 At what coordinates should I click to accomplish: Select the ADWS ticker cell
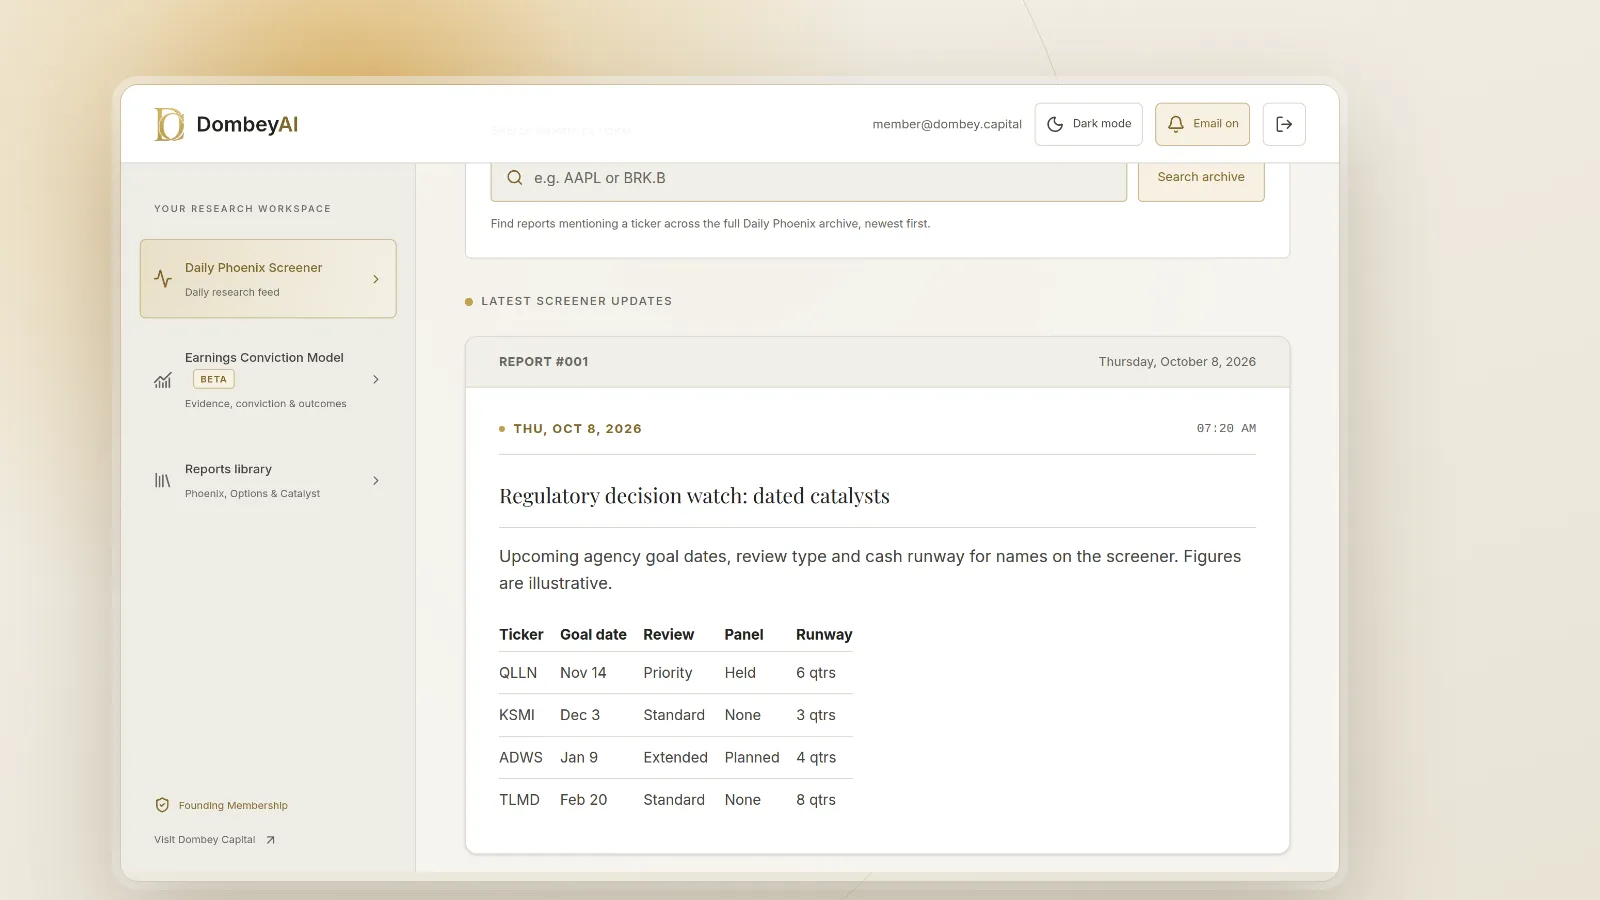point(521,758)
